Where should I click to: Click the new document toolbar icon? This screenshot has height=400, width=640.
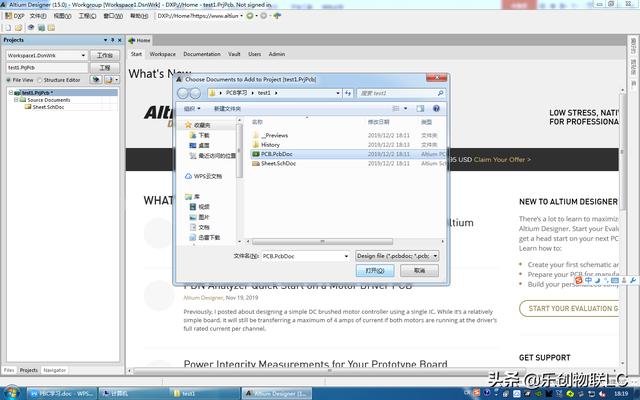[x=8, y=28]
